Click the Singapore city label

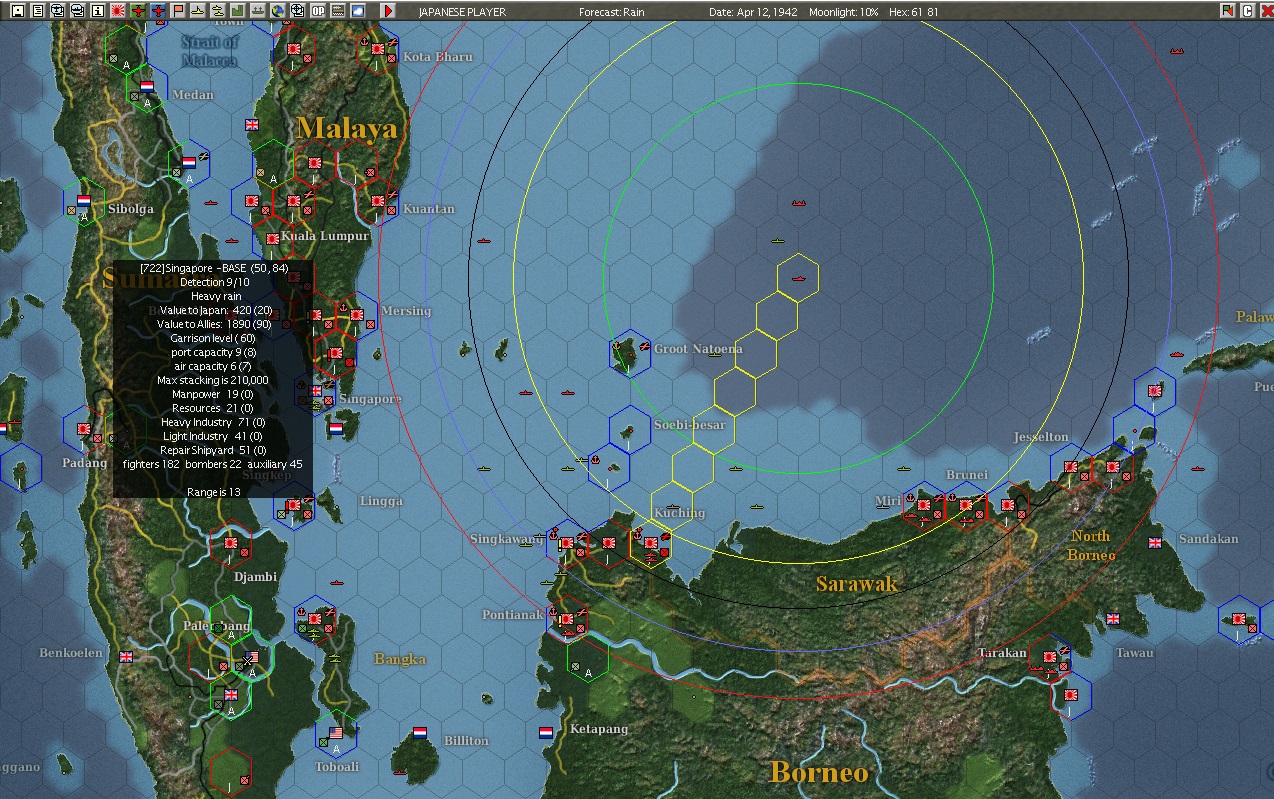pos(370,399)
